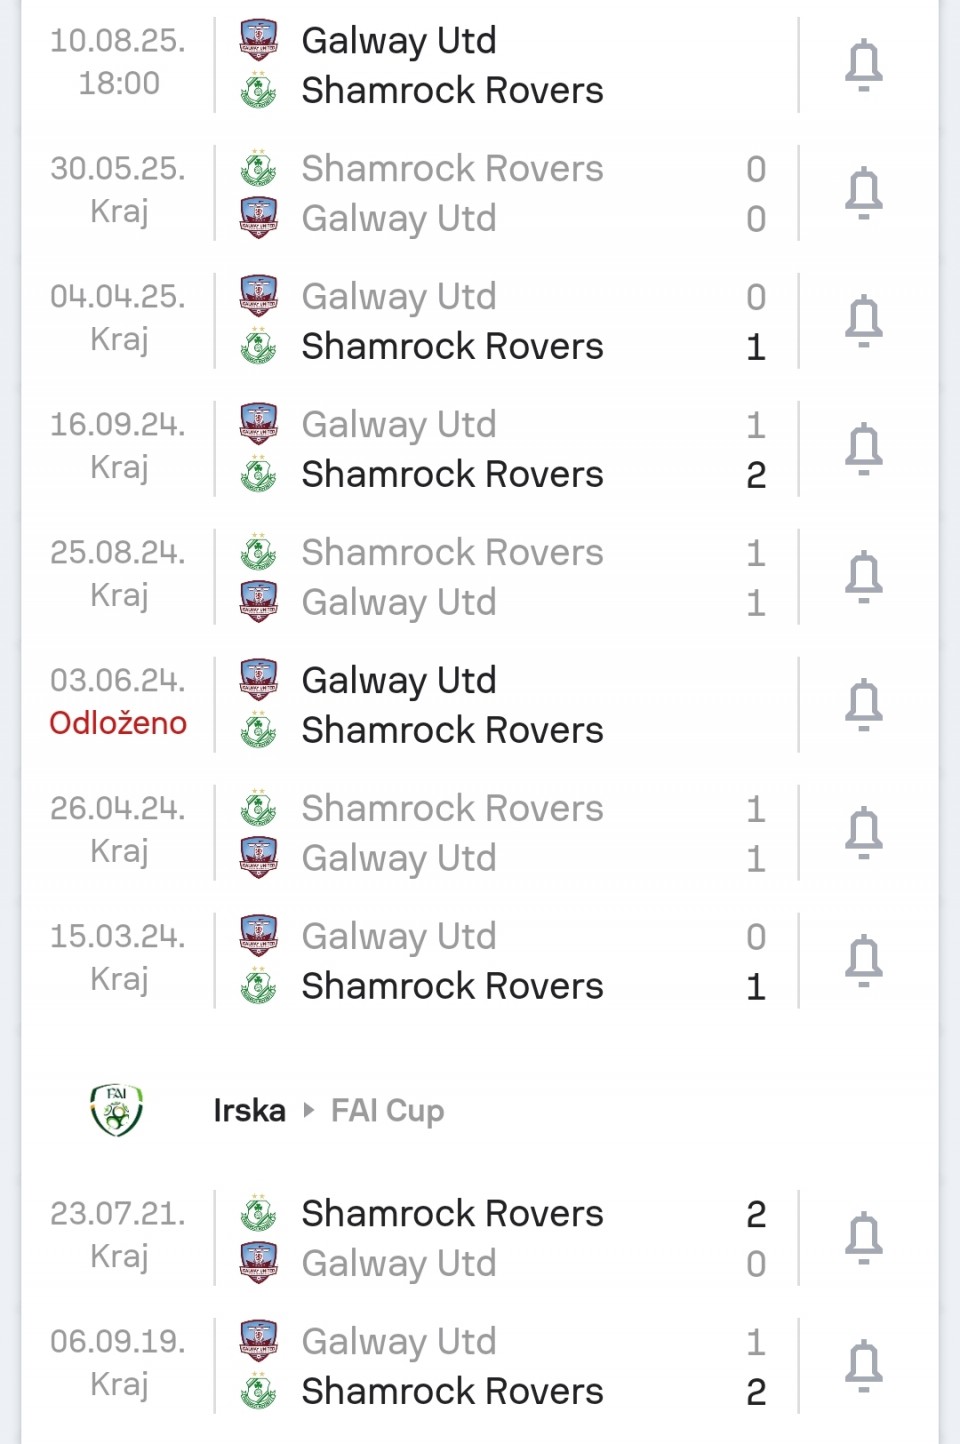Click the bell icon for 16.09.24 match
The width and height of the screenshot is (960, 1444).
(864, 450)
